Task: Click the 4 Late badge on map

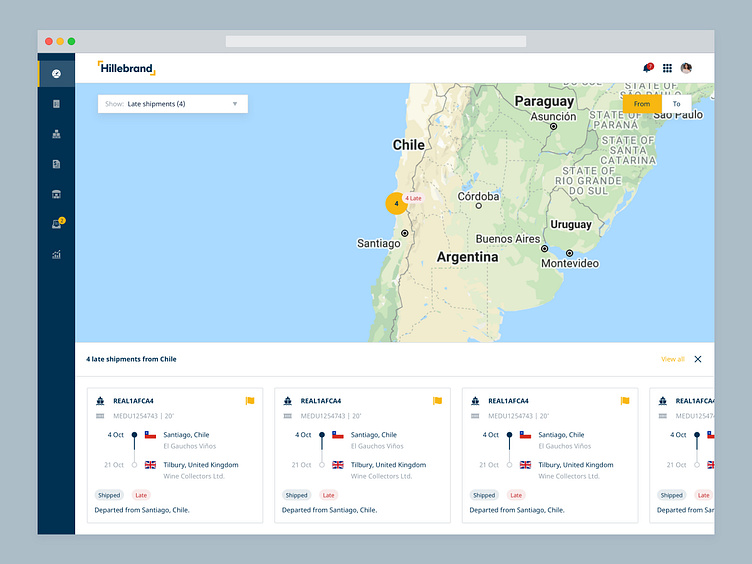Action: (x=413, y=198)
